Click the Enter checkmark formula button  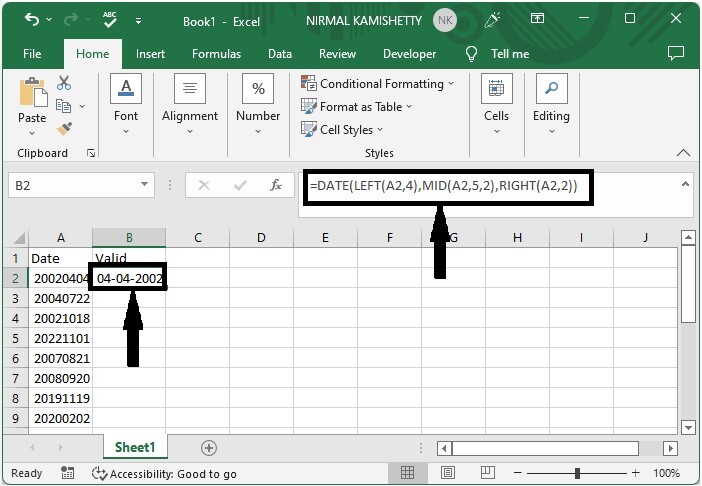[240, 185]
